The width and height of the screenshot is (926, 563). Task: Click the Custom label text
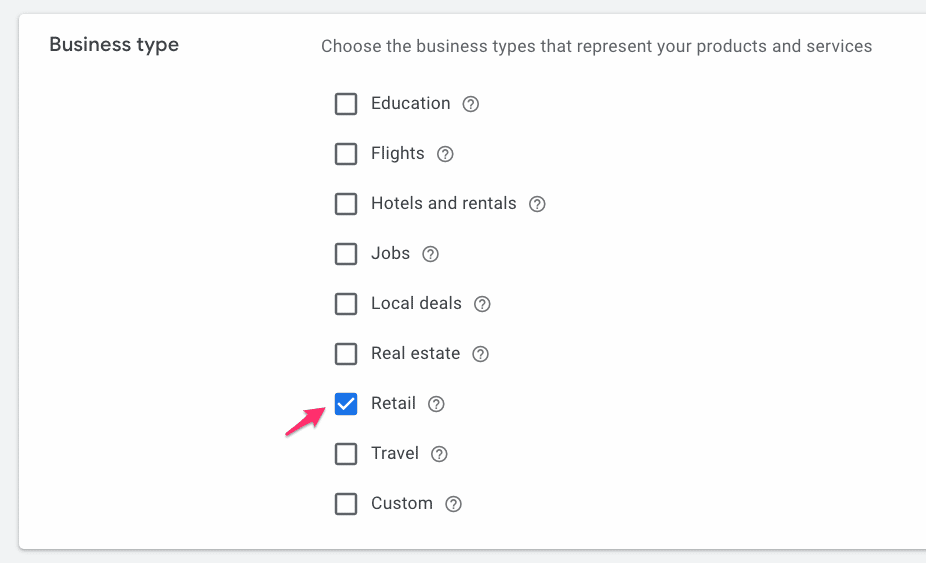tap(402, 503)
